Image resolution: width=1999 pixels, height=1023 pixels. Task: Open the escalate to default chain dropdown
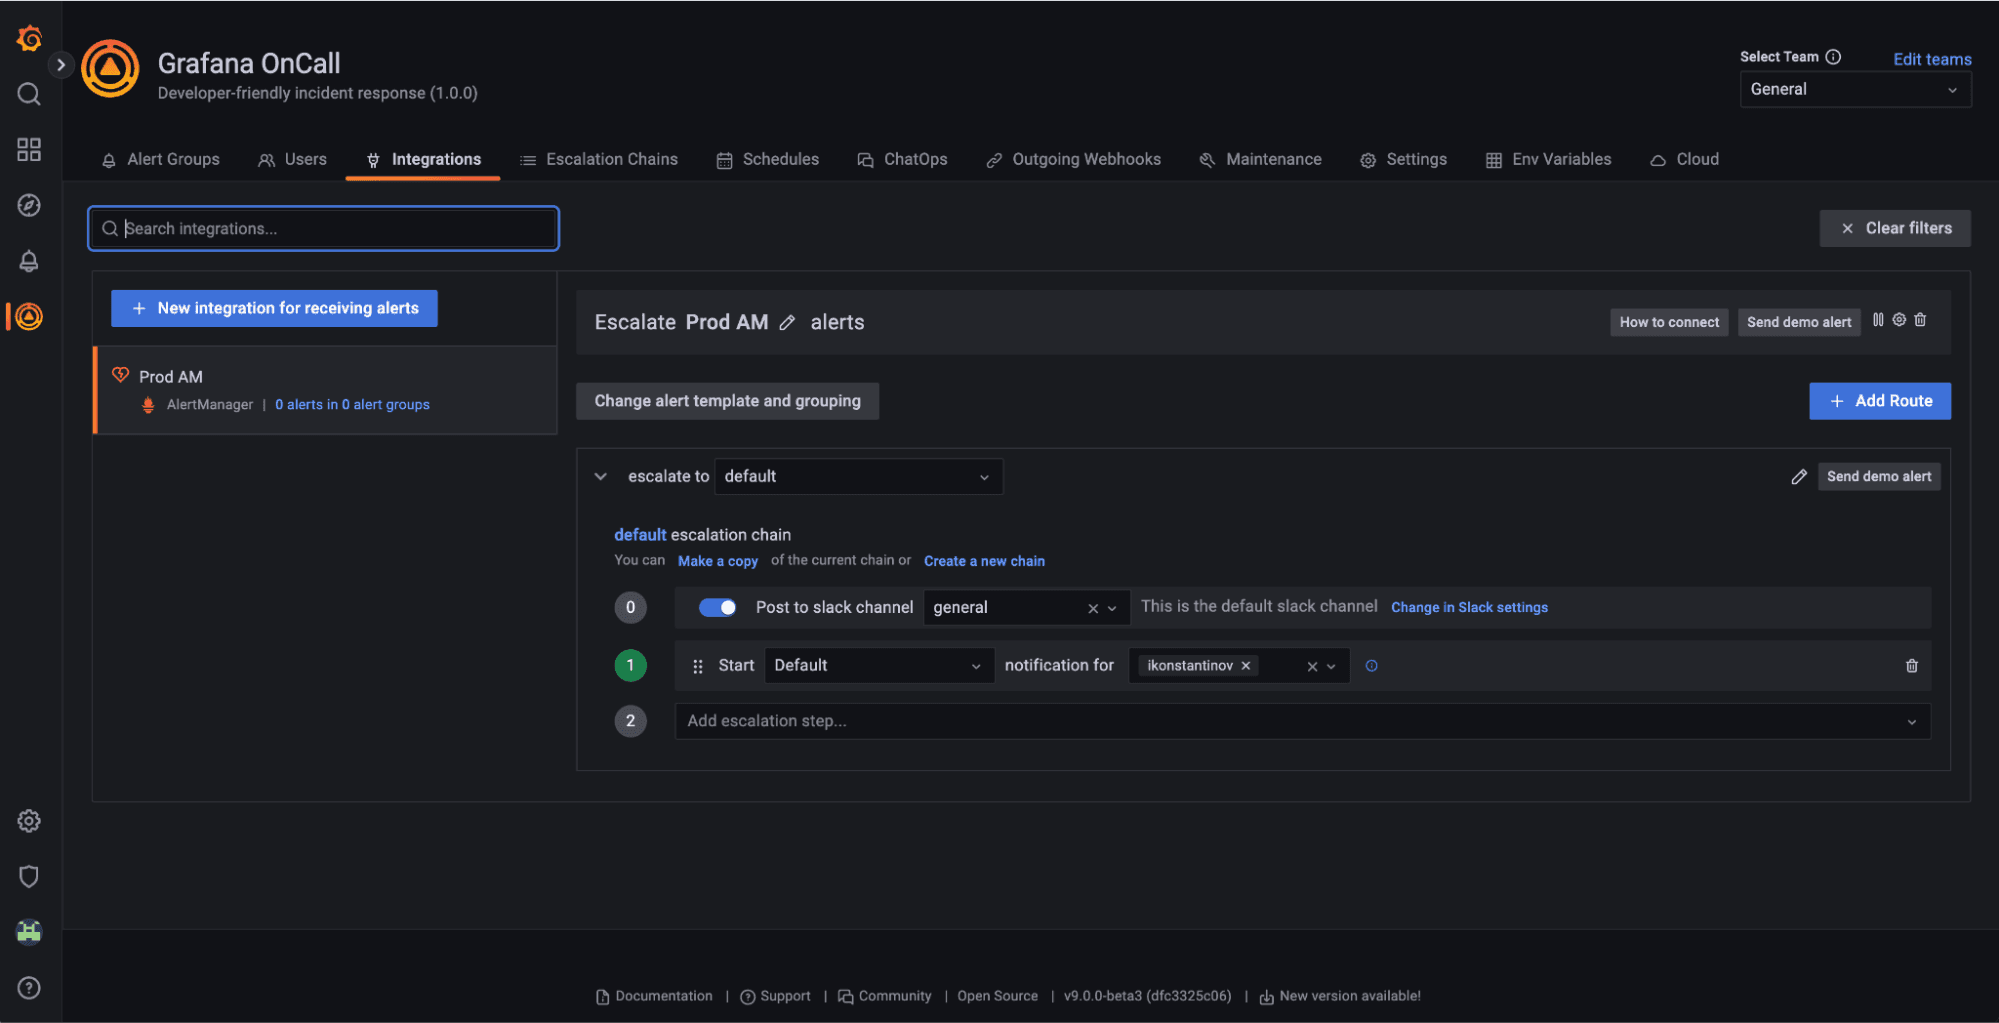click(857, 476)
